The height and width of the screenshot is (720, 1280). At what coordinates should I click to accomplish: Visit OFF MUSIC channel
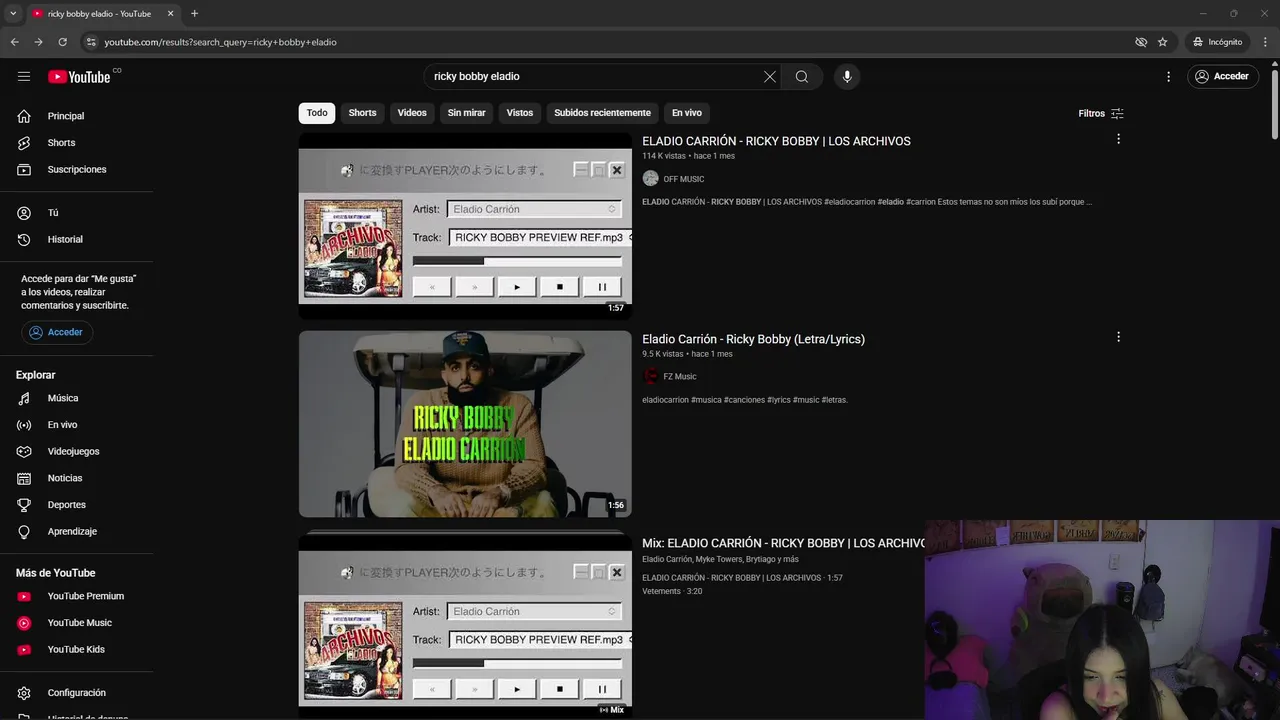[x=684, y=179]
